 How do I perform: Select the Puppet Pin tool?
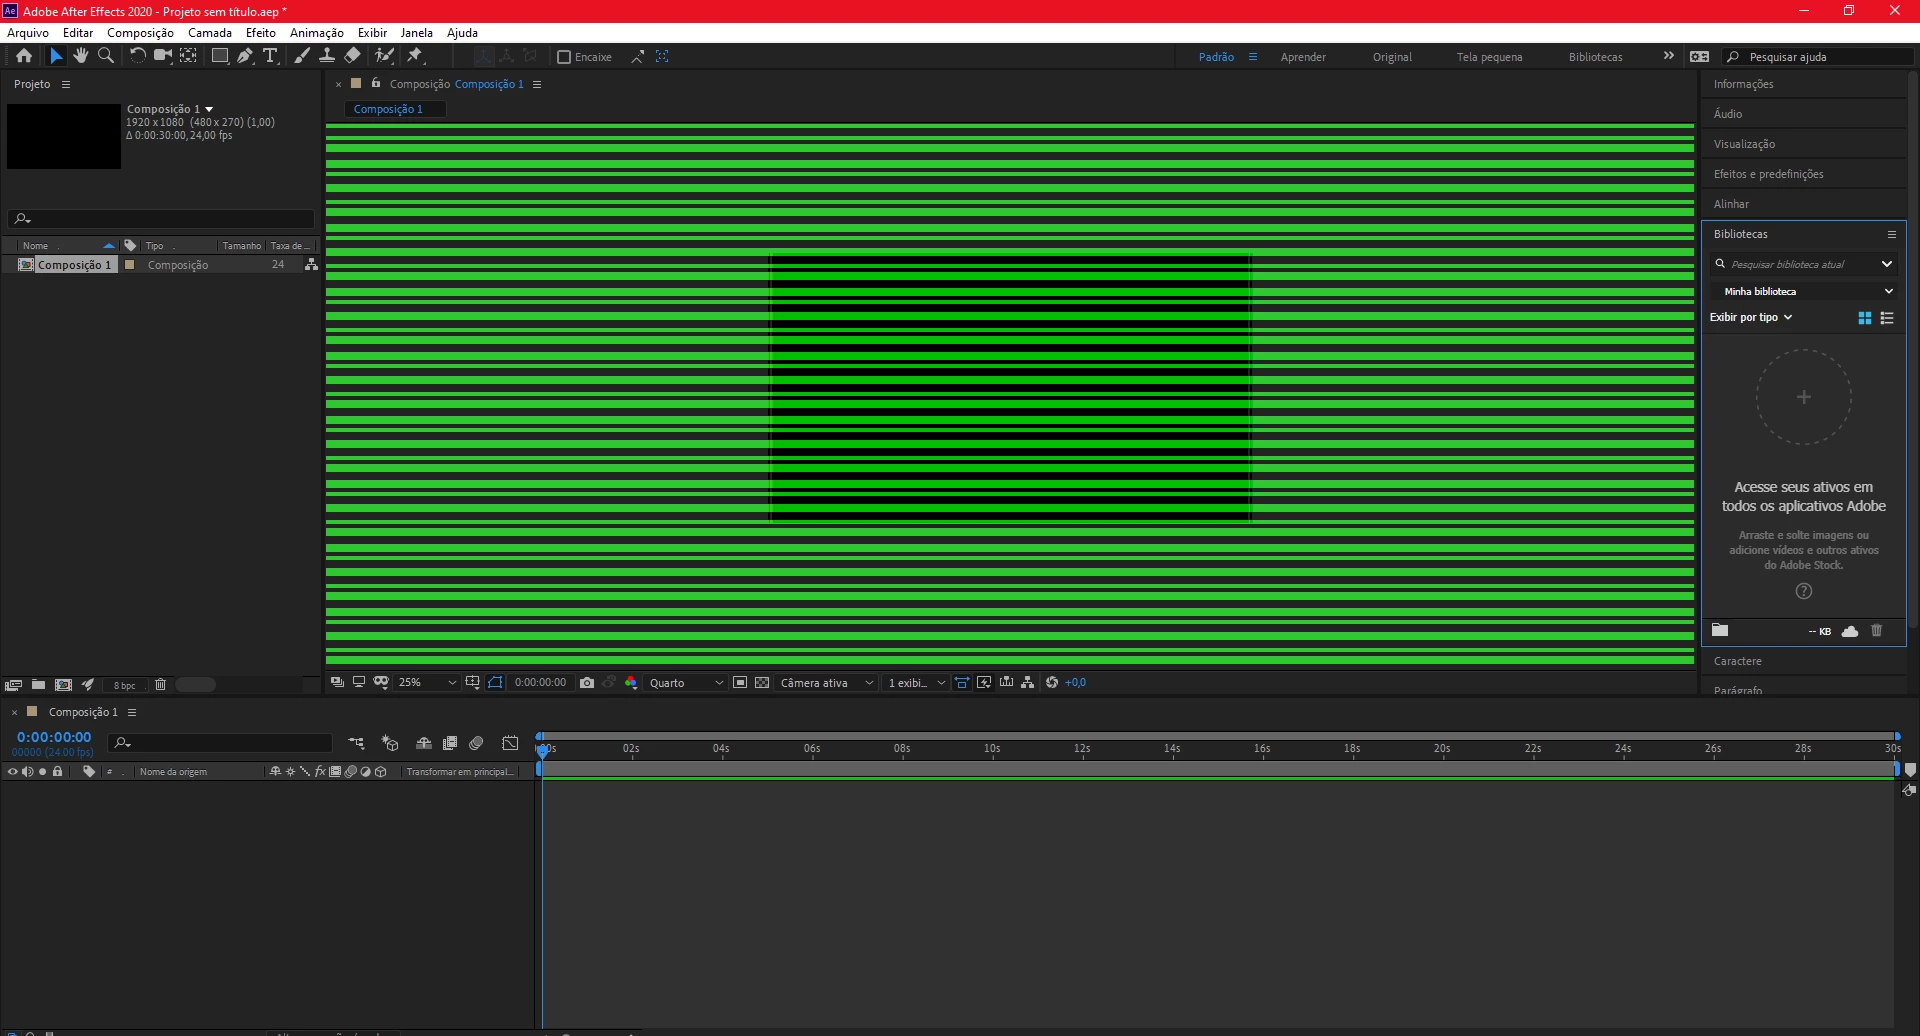(416, 56)
